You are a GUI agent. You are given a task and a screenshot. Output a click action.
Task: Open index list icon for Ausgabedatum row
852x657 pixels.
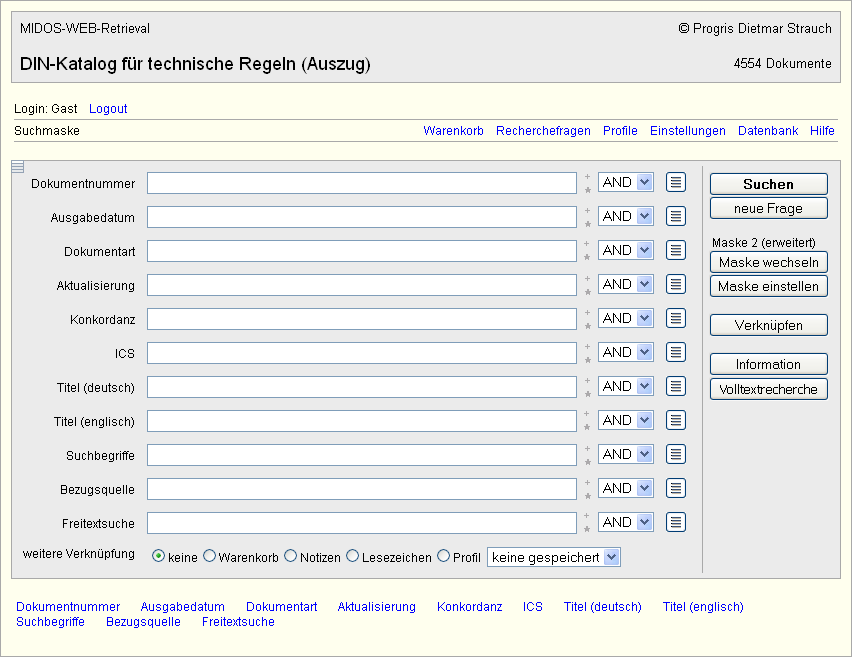(676, 216)
